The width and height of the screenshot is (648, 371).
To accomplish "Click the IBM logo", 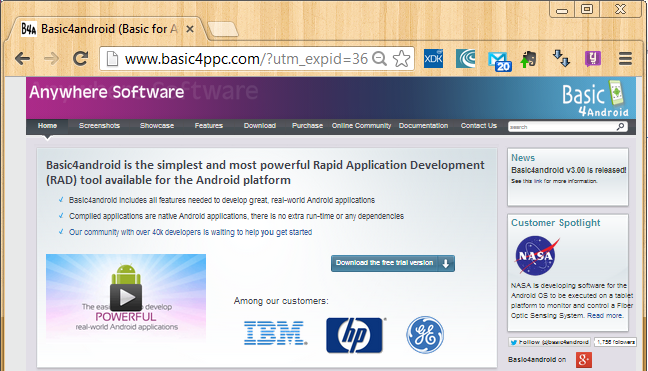I will [x=275, y=333].
